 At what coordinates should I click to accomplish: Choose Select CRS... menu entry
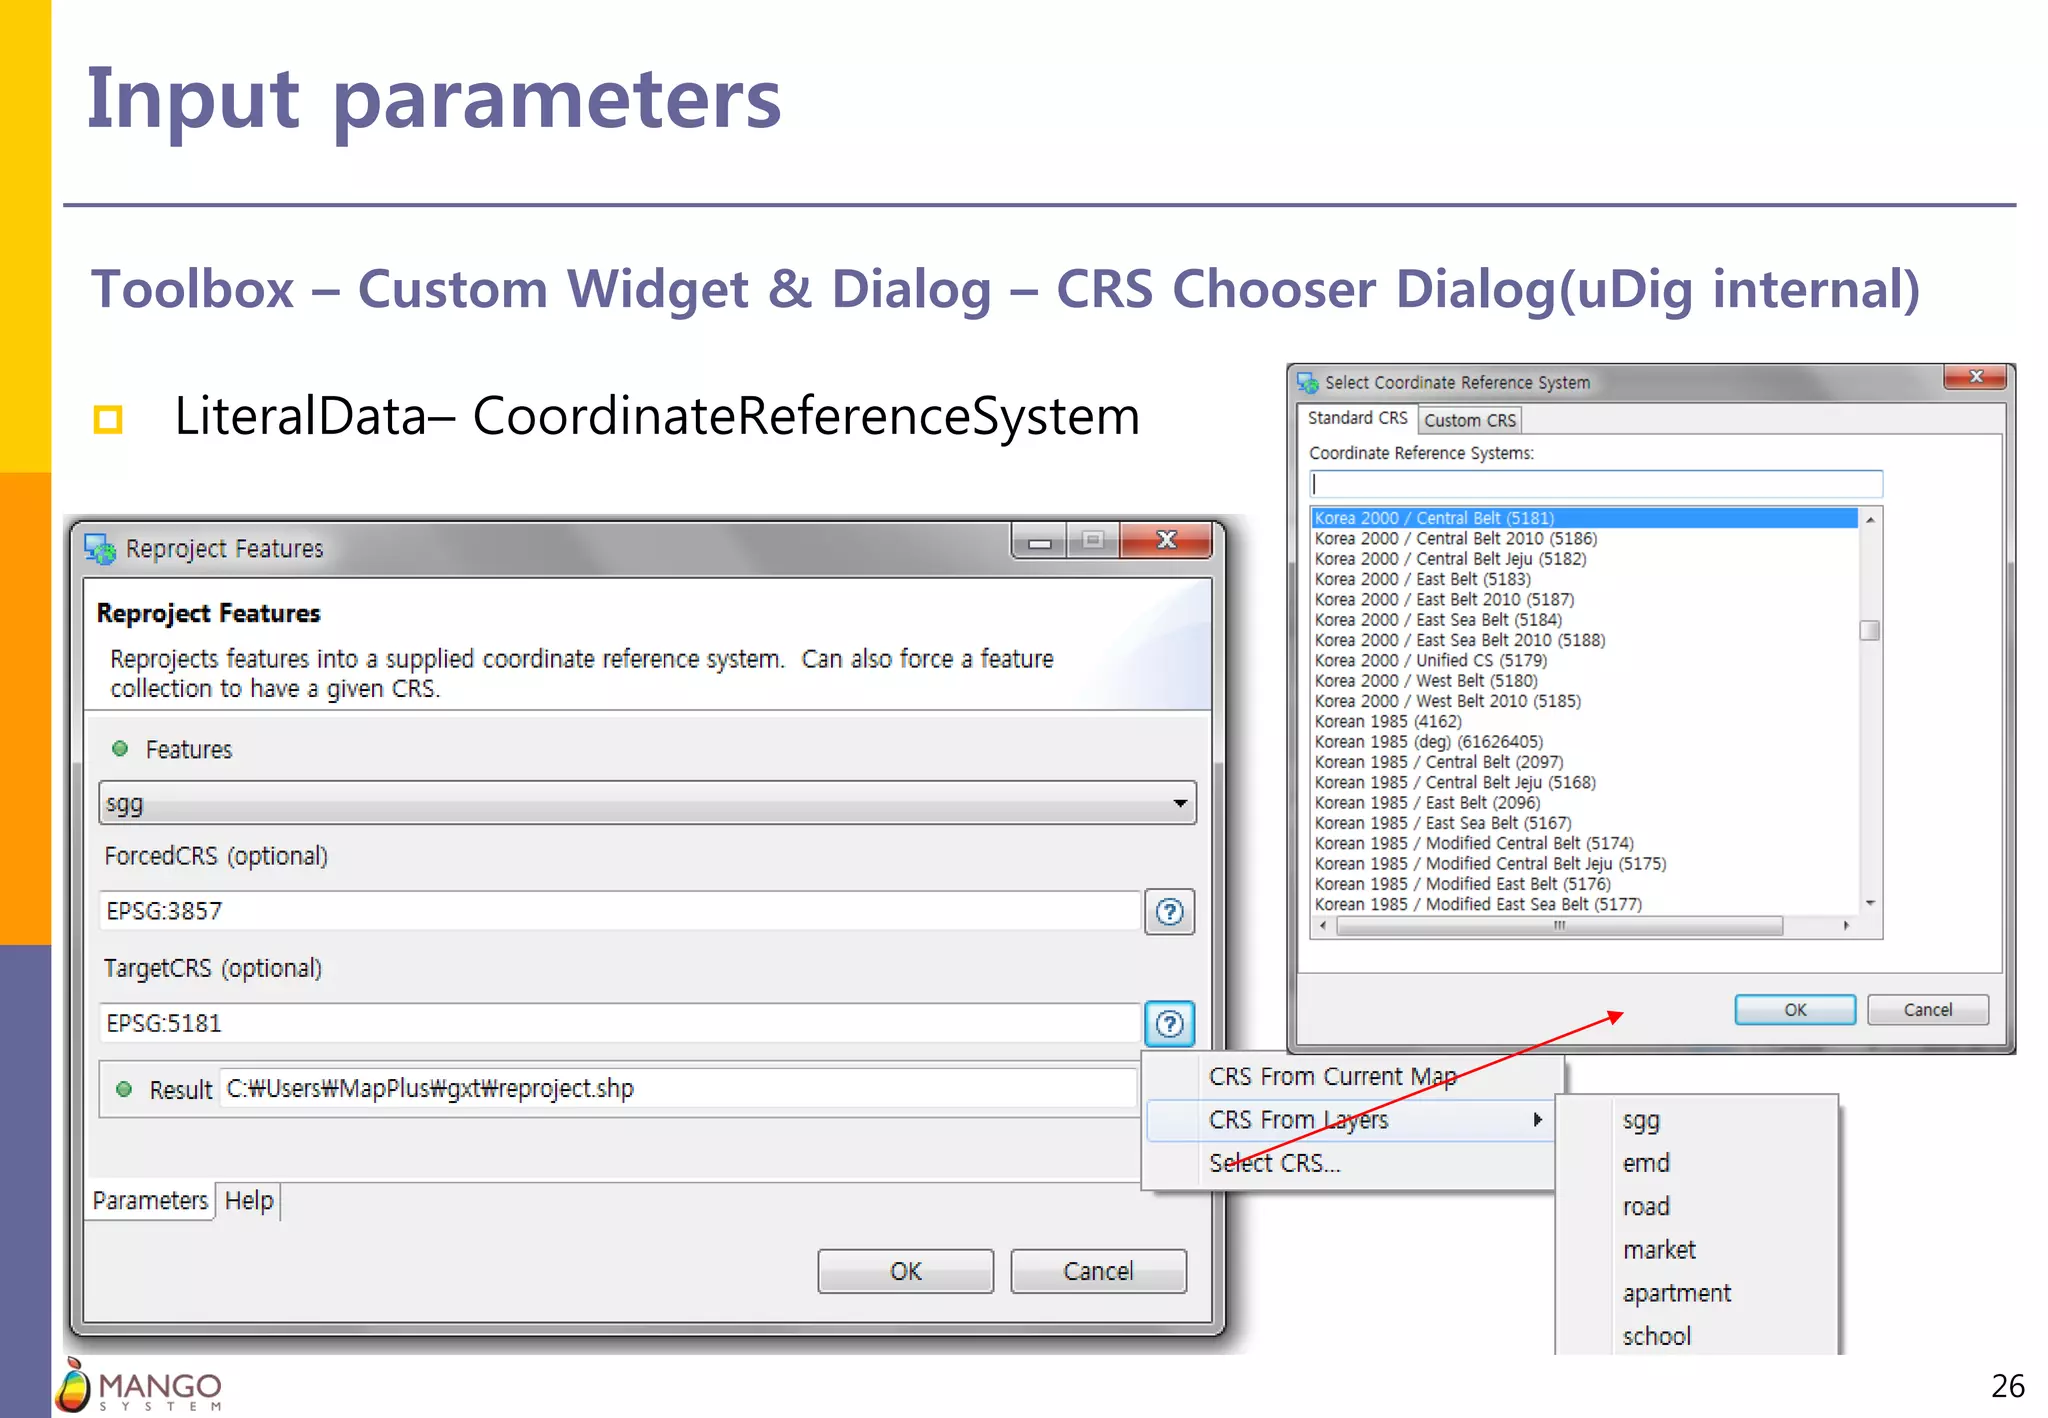pos(1275,1163)
